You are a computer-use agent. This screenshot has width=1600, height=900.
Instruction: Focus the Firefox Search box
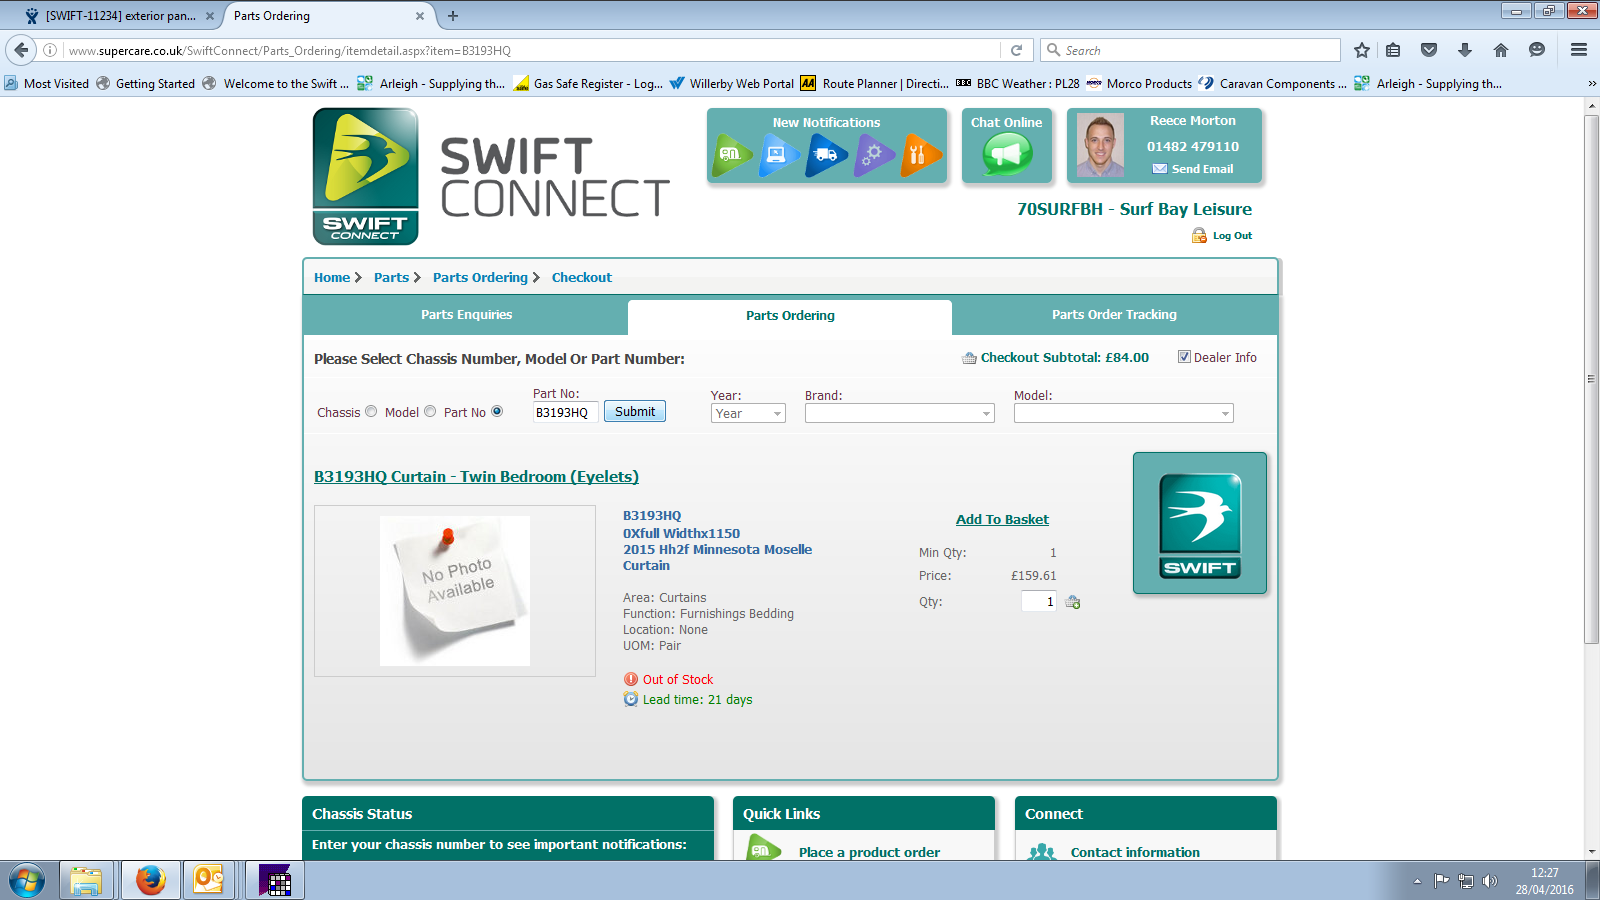1191,50
